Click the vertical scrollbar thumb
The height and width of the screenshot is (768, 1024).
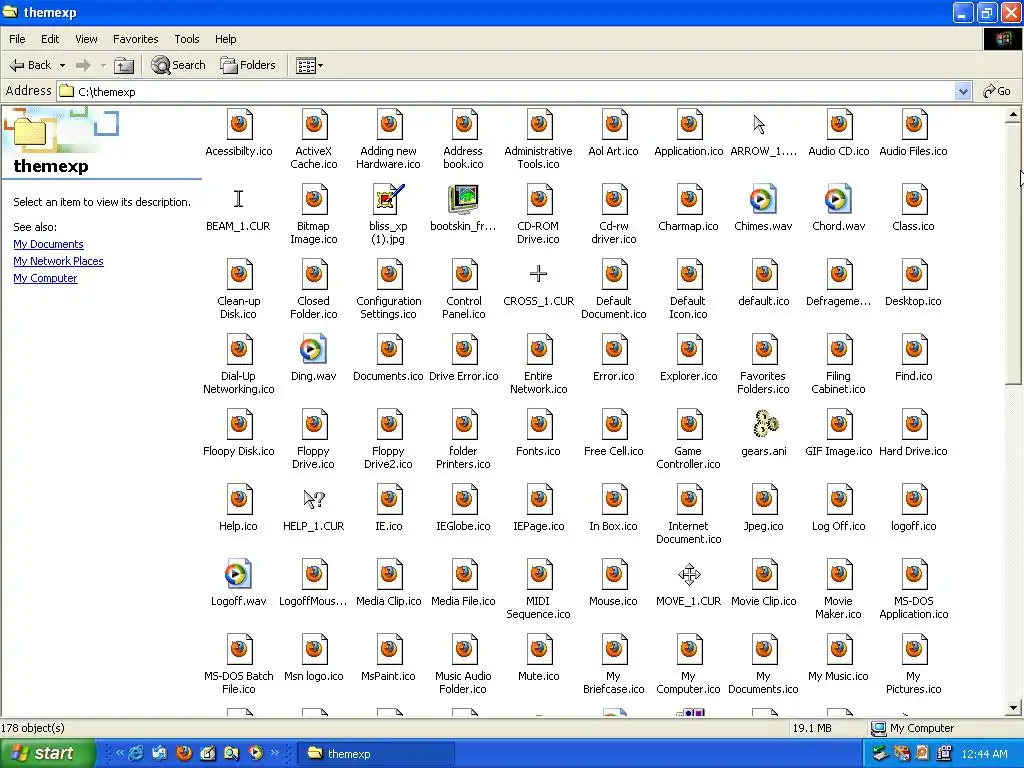click(1013, 255)
